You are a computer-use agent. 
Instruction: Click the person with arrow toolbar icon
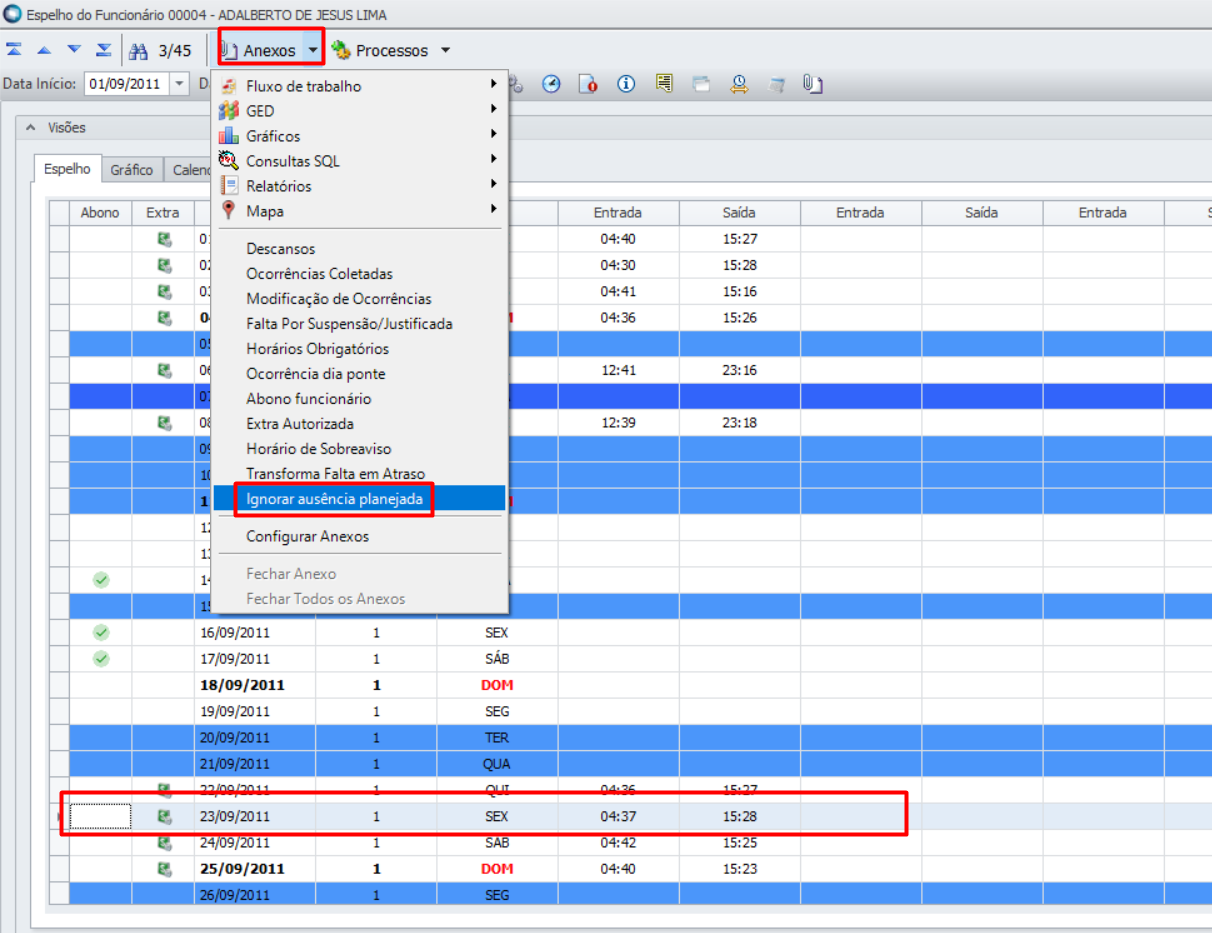(739, 84)
